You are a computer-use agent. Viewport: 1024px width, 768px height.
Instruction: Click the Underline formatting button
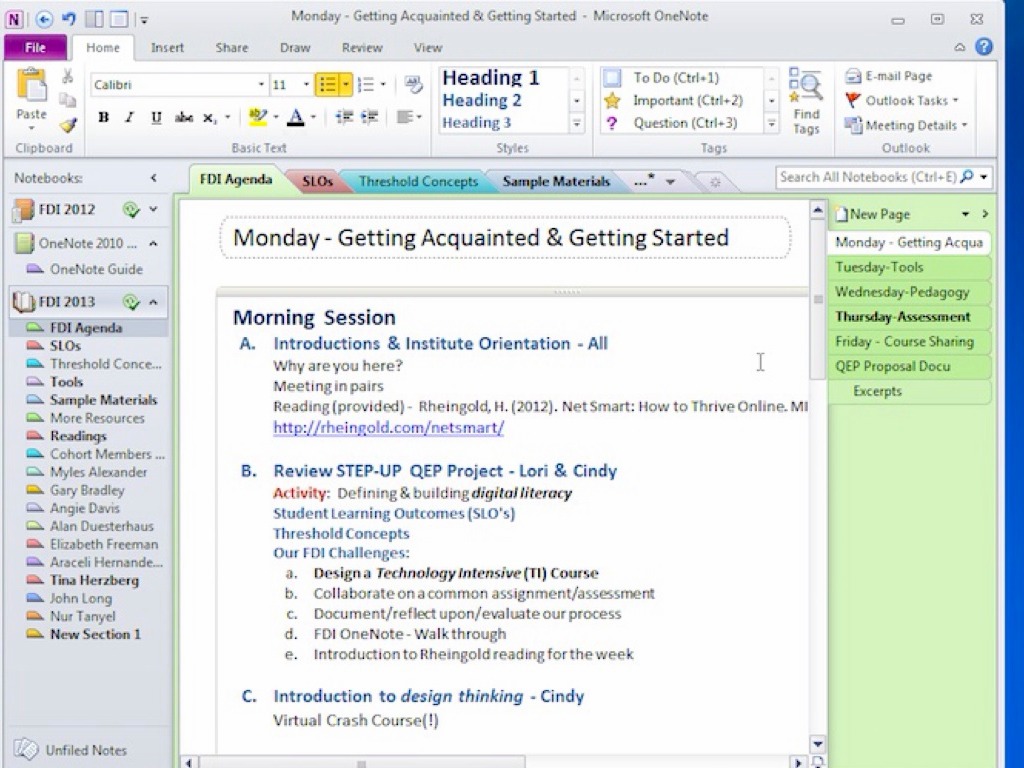pos(156,118)
